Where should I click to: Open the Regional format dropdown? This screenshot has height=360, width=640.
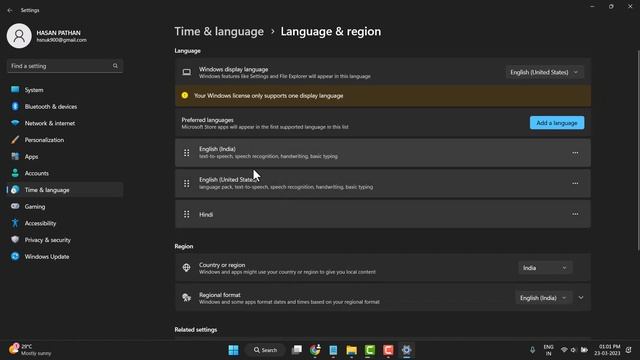543,298
